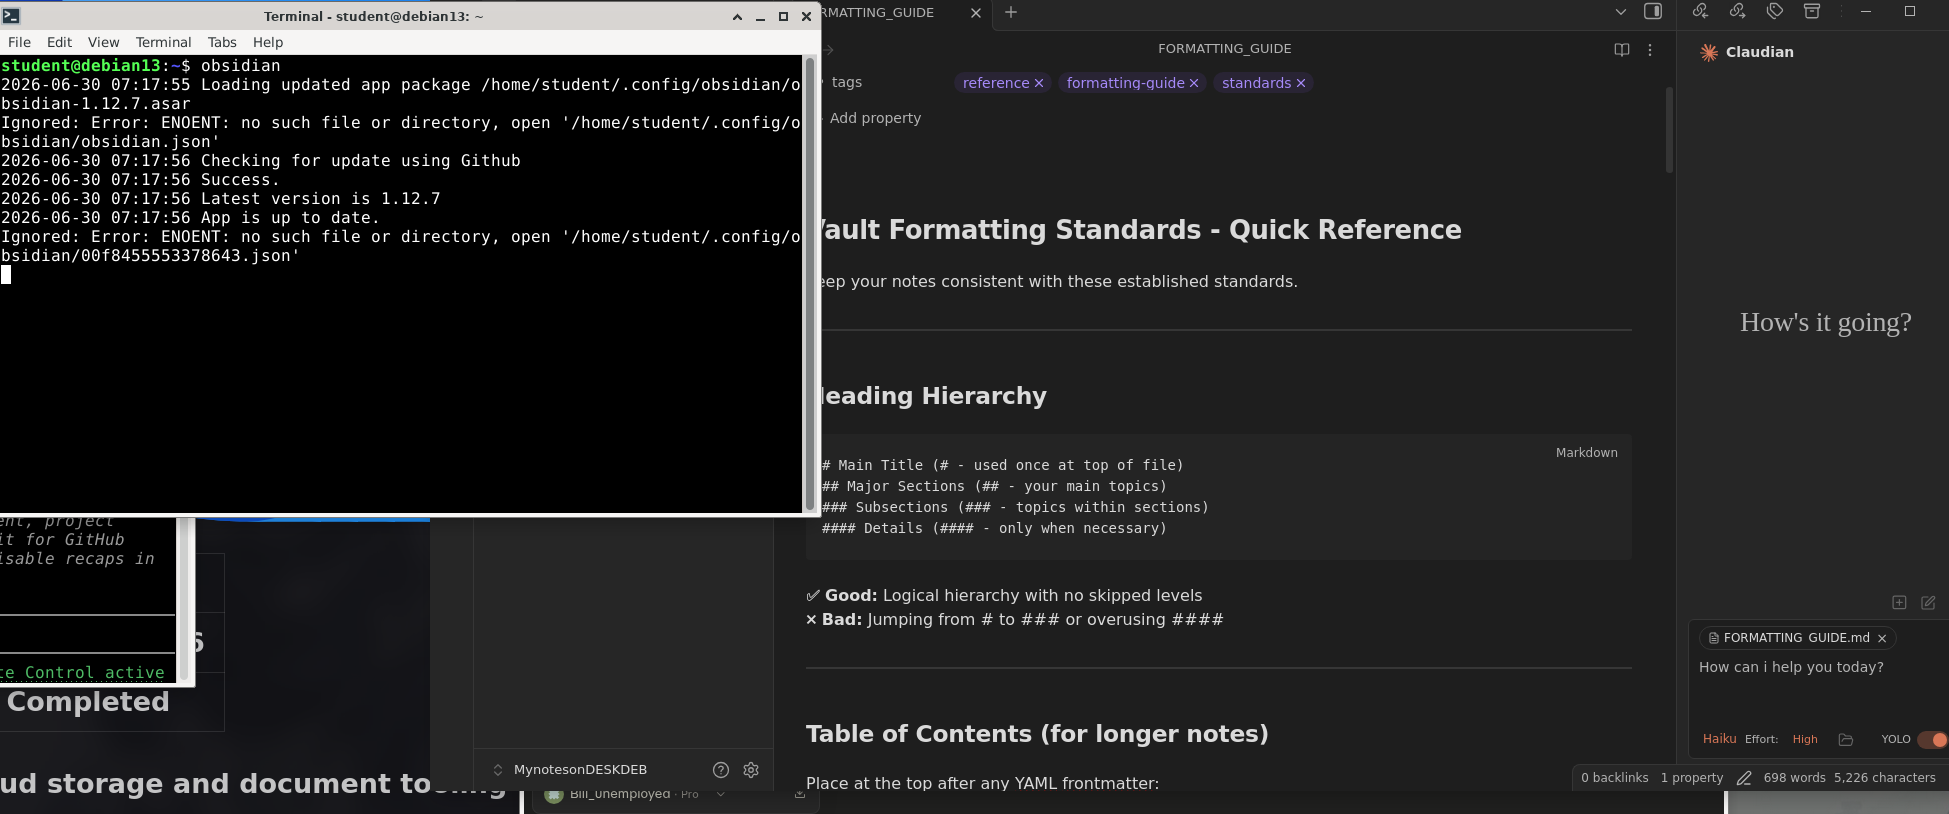Click the Heading Hierarchy heading
Image resolution: width=1949 pixels, height=814 pixels.
[933, 396]
